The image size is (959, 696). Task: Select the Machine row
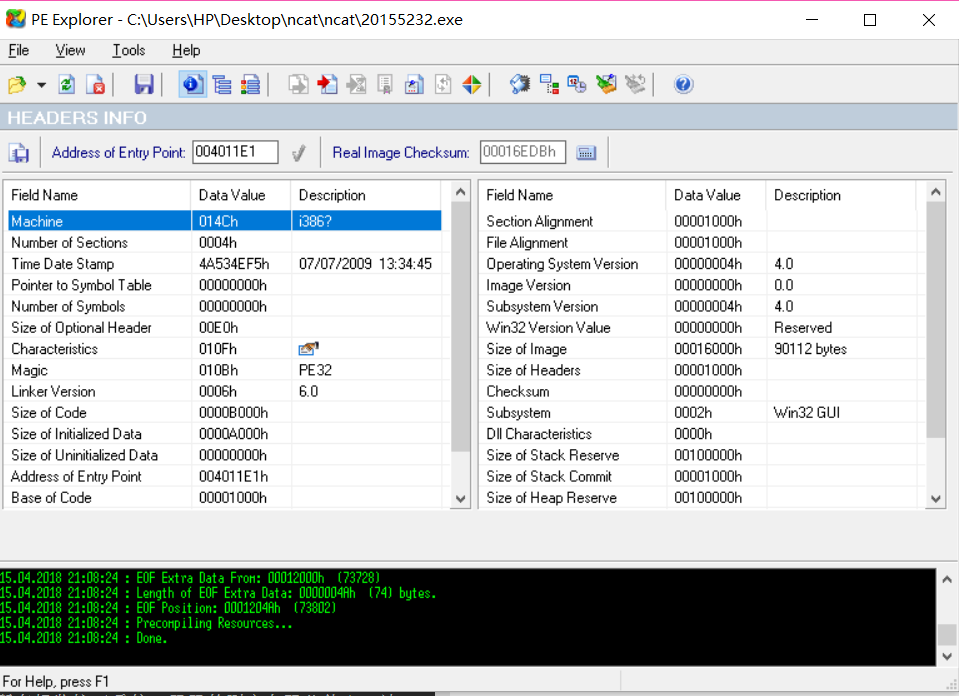224,221
